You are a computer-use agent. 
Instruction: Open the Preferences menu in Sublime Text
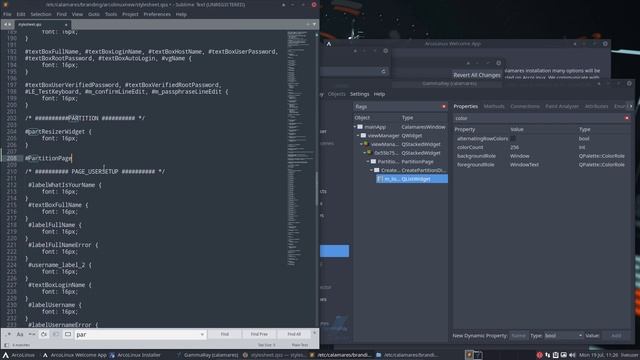(157, 14)
